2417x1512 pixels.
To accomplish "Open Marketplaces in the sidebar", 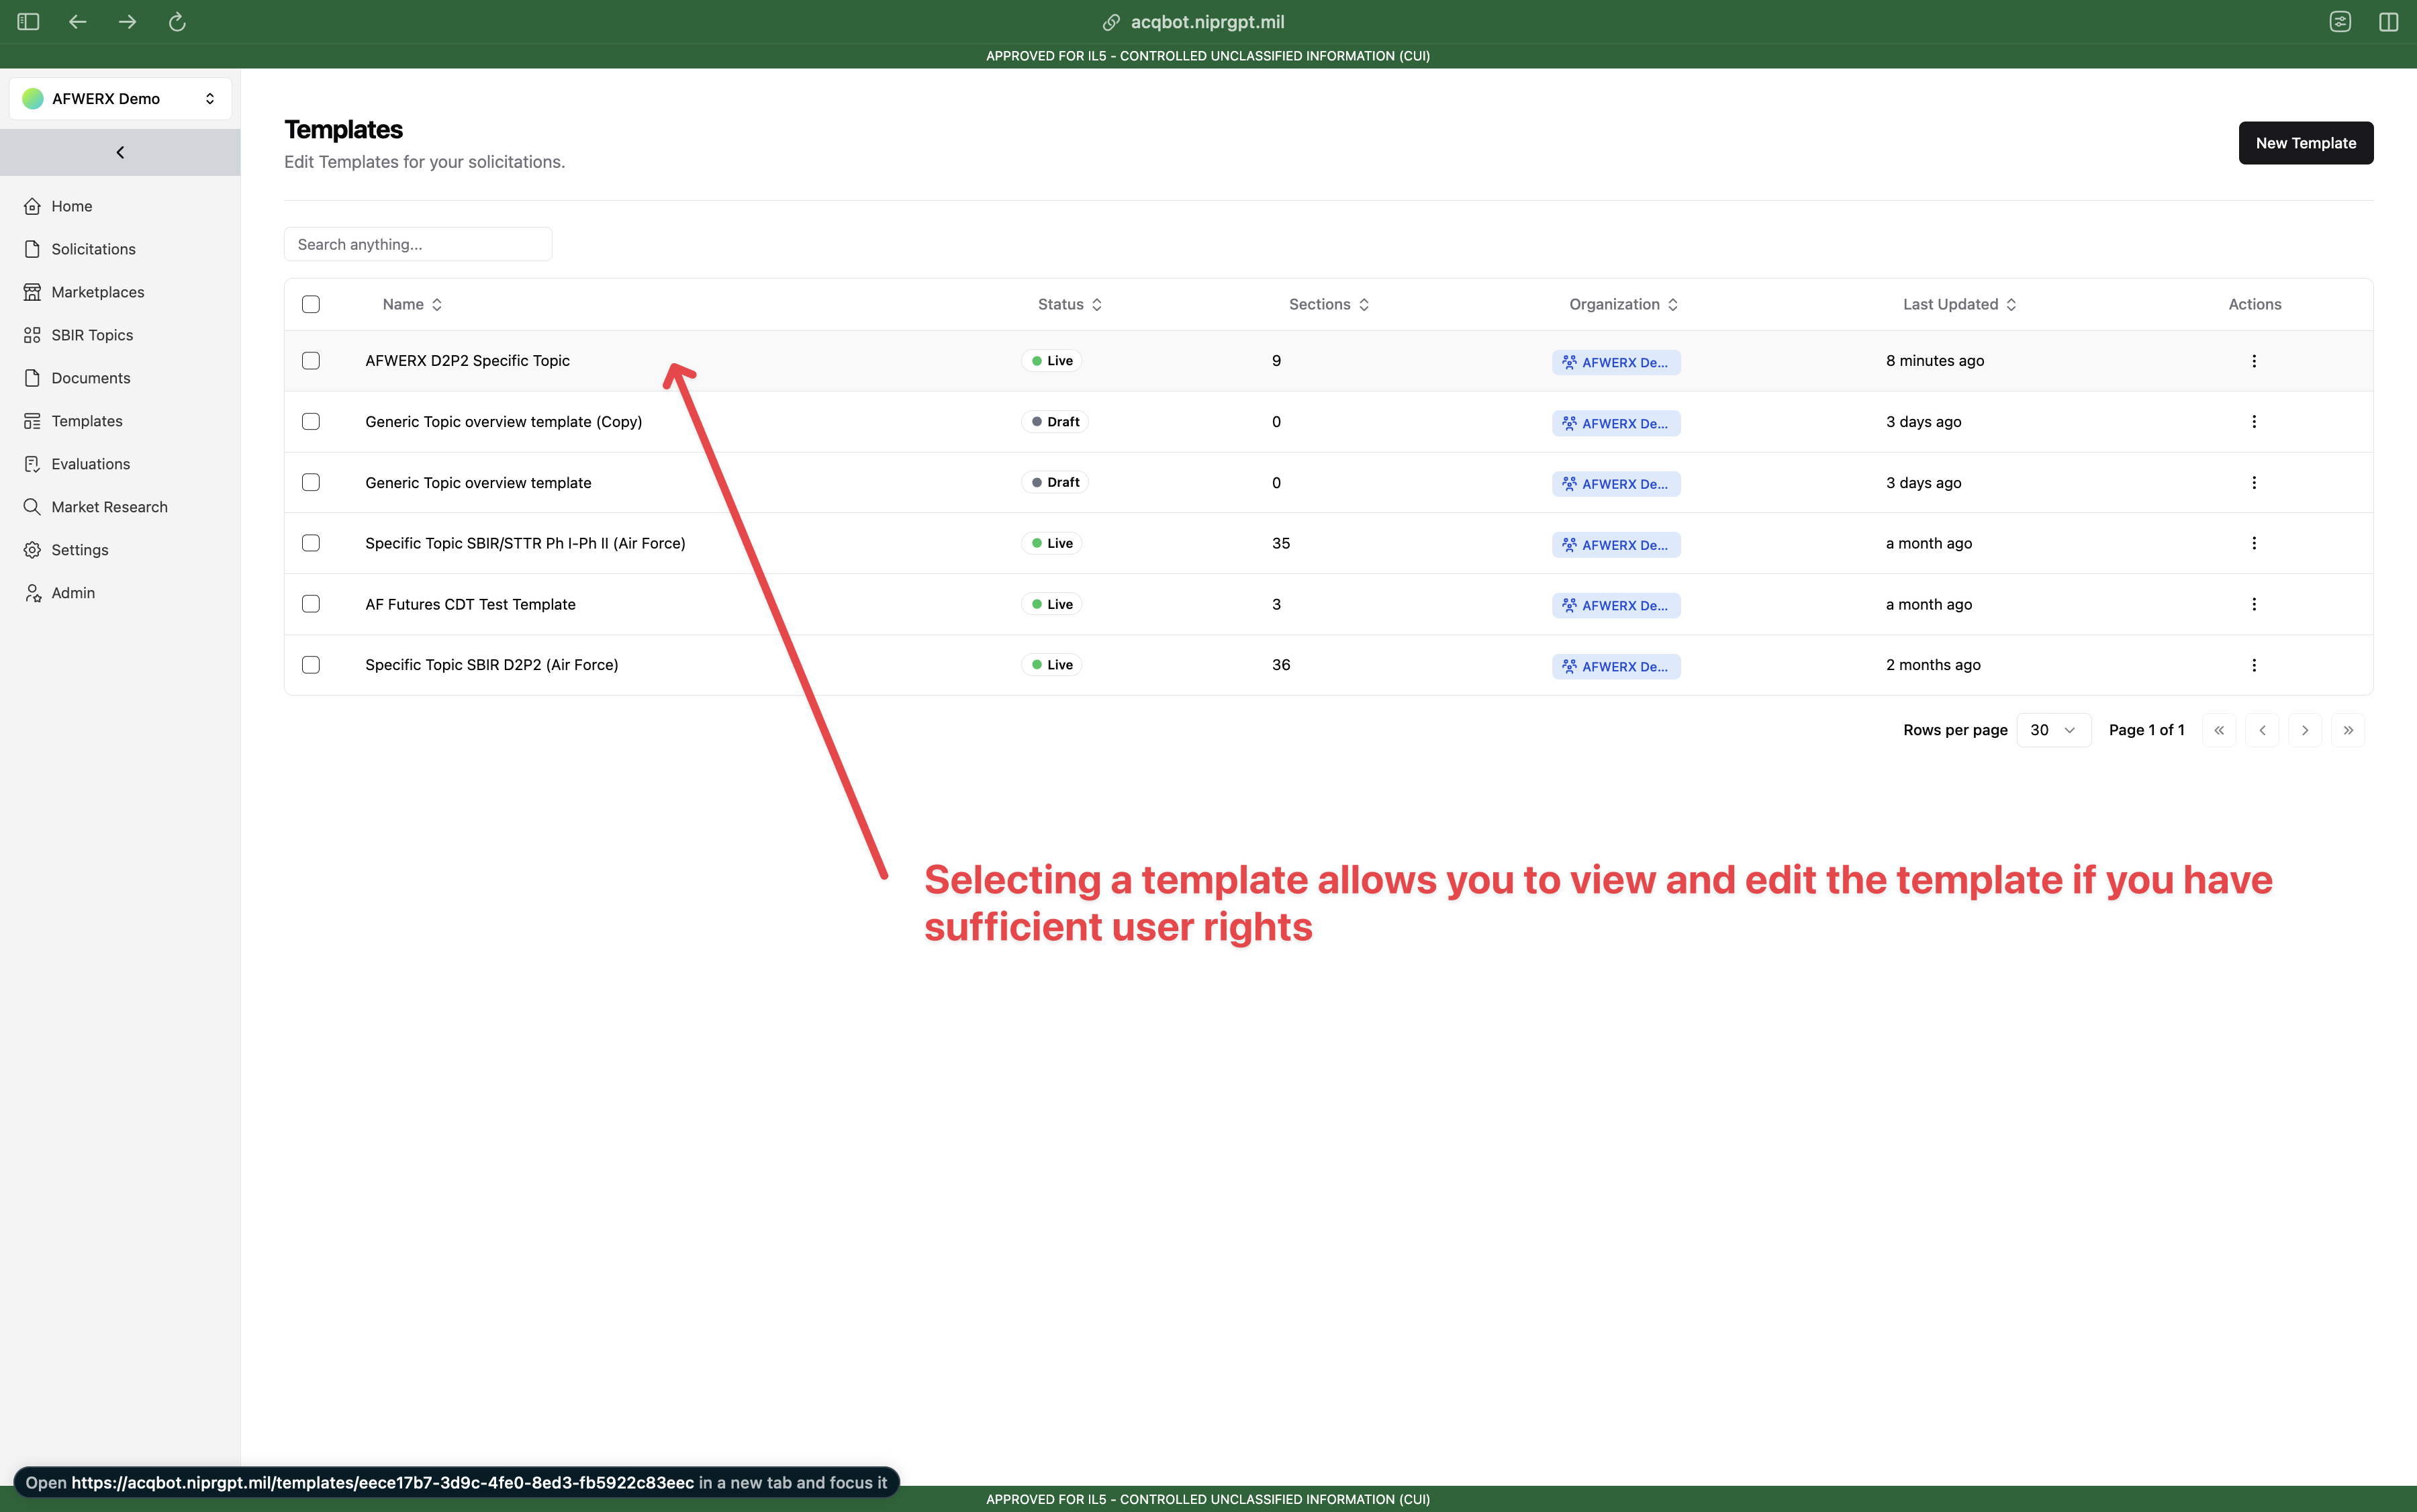I will [x=98, y=292].
